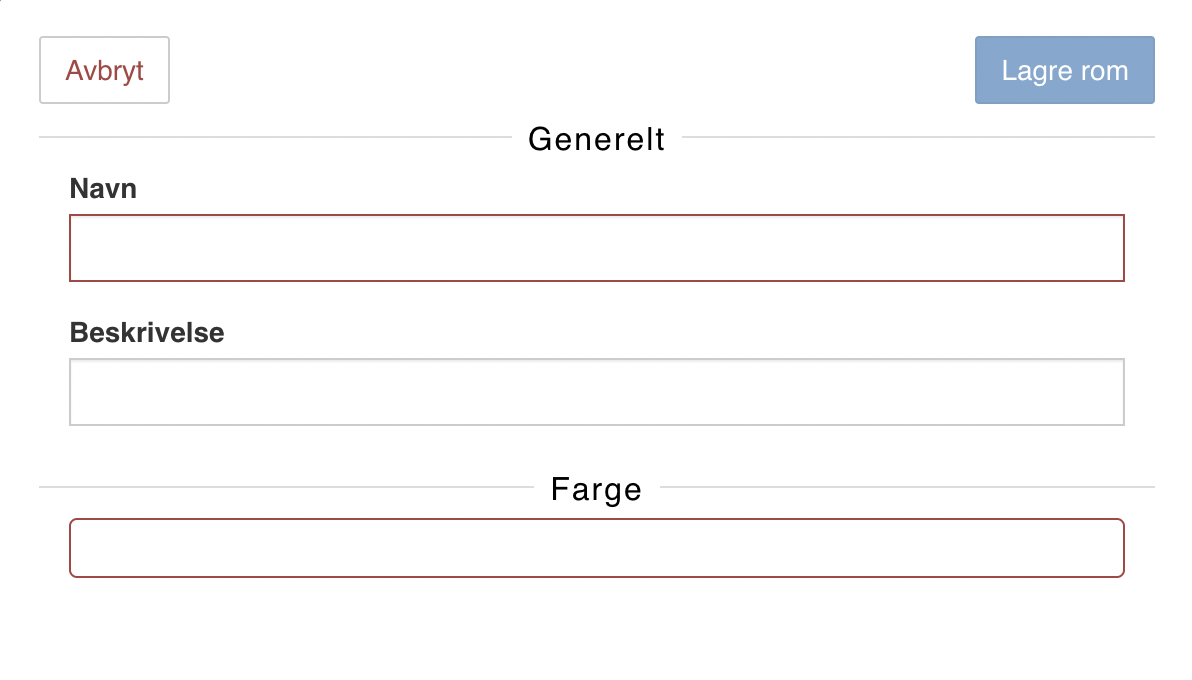The image size is (1192, 680).
Task: Place cursor in the description field
Action: point(597,392)
